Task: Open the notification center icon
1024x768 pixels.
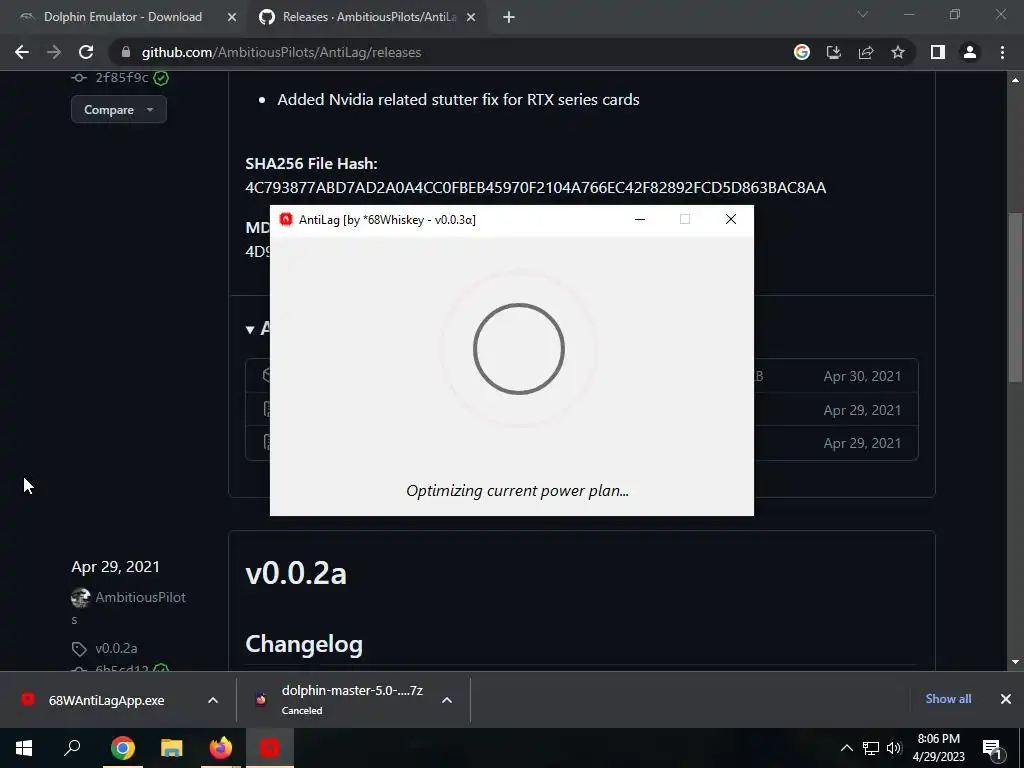Action: click(x=993, y=748)
